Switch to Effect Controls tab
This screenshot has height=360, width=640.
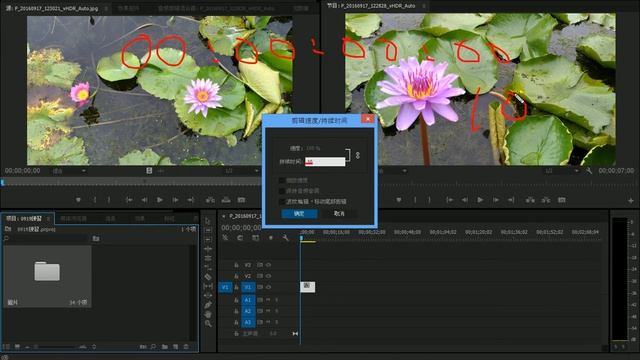click(x=128, y=8)
